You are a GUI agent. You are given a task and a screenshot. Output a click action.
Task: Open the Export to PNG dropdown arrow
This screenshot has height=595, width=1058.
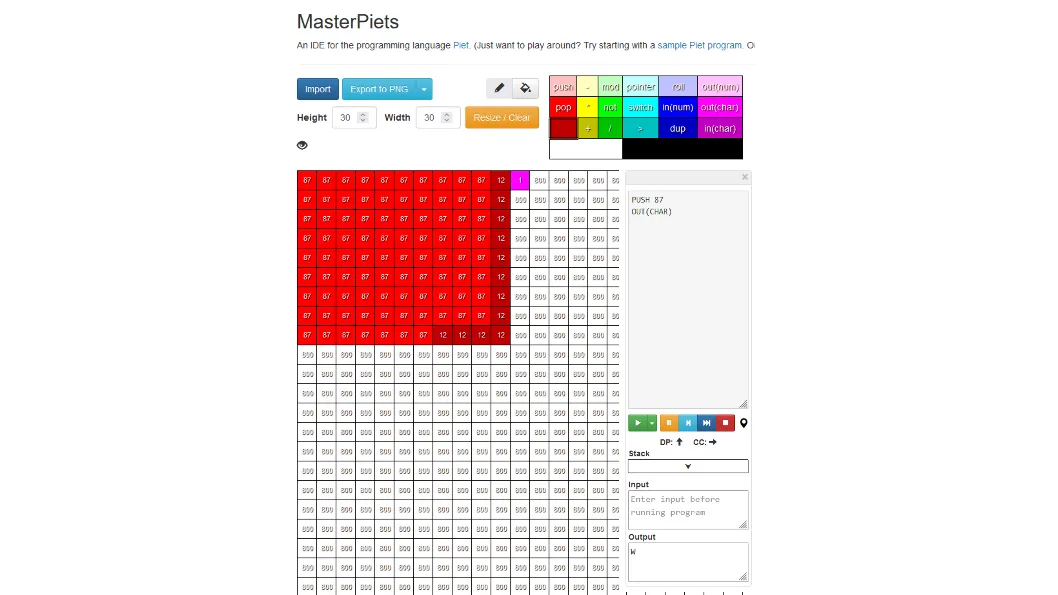pyautogui.click(x=424, y=89)
